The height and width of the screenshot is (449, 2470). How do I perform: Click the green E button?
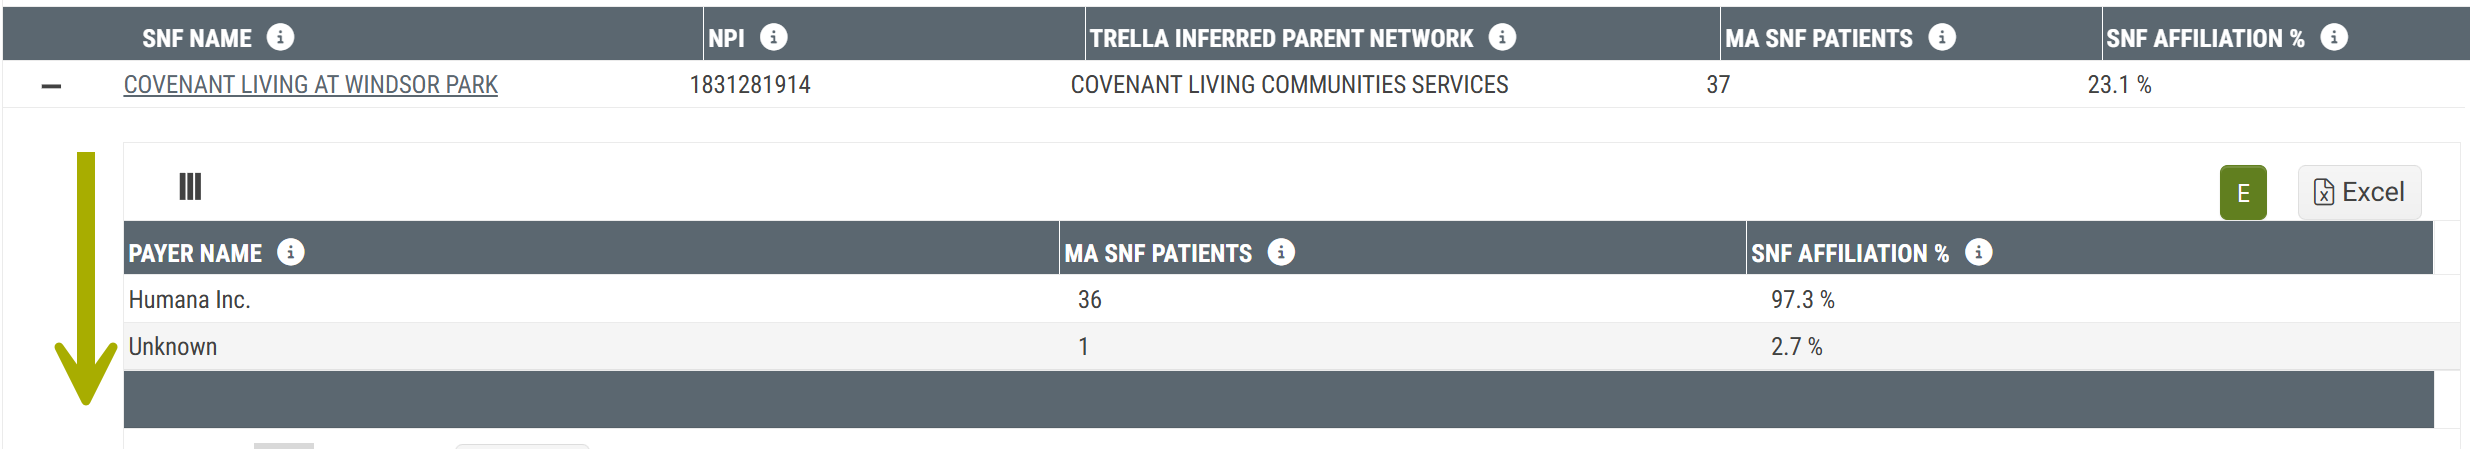click(x=2243, y=192)
